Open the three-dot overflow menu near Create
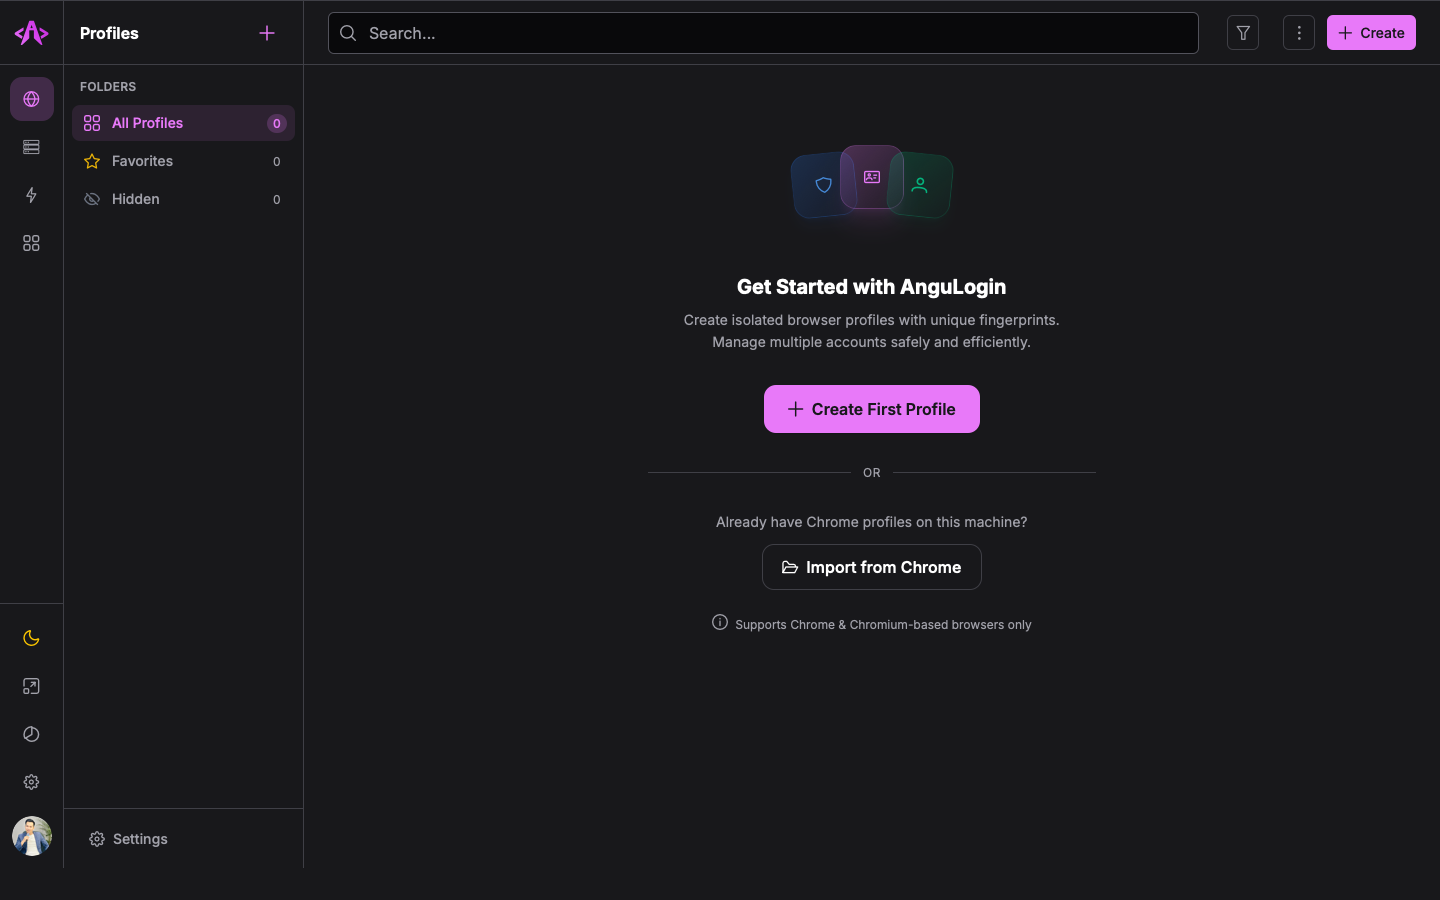This screenshot has height=900, width=1440. (1299, 32)
